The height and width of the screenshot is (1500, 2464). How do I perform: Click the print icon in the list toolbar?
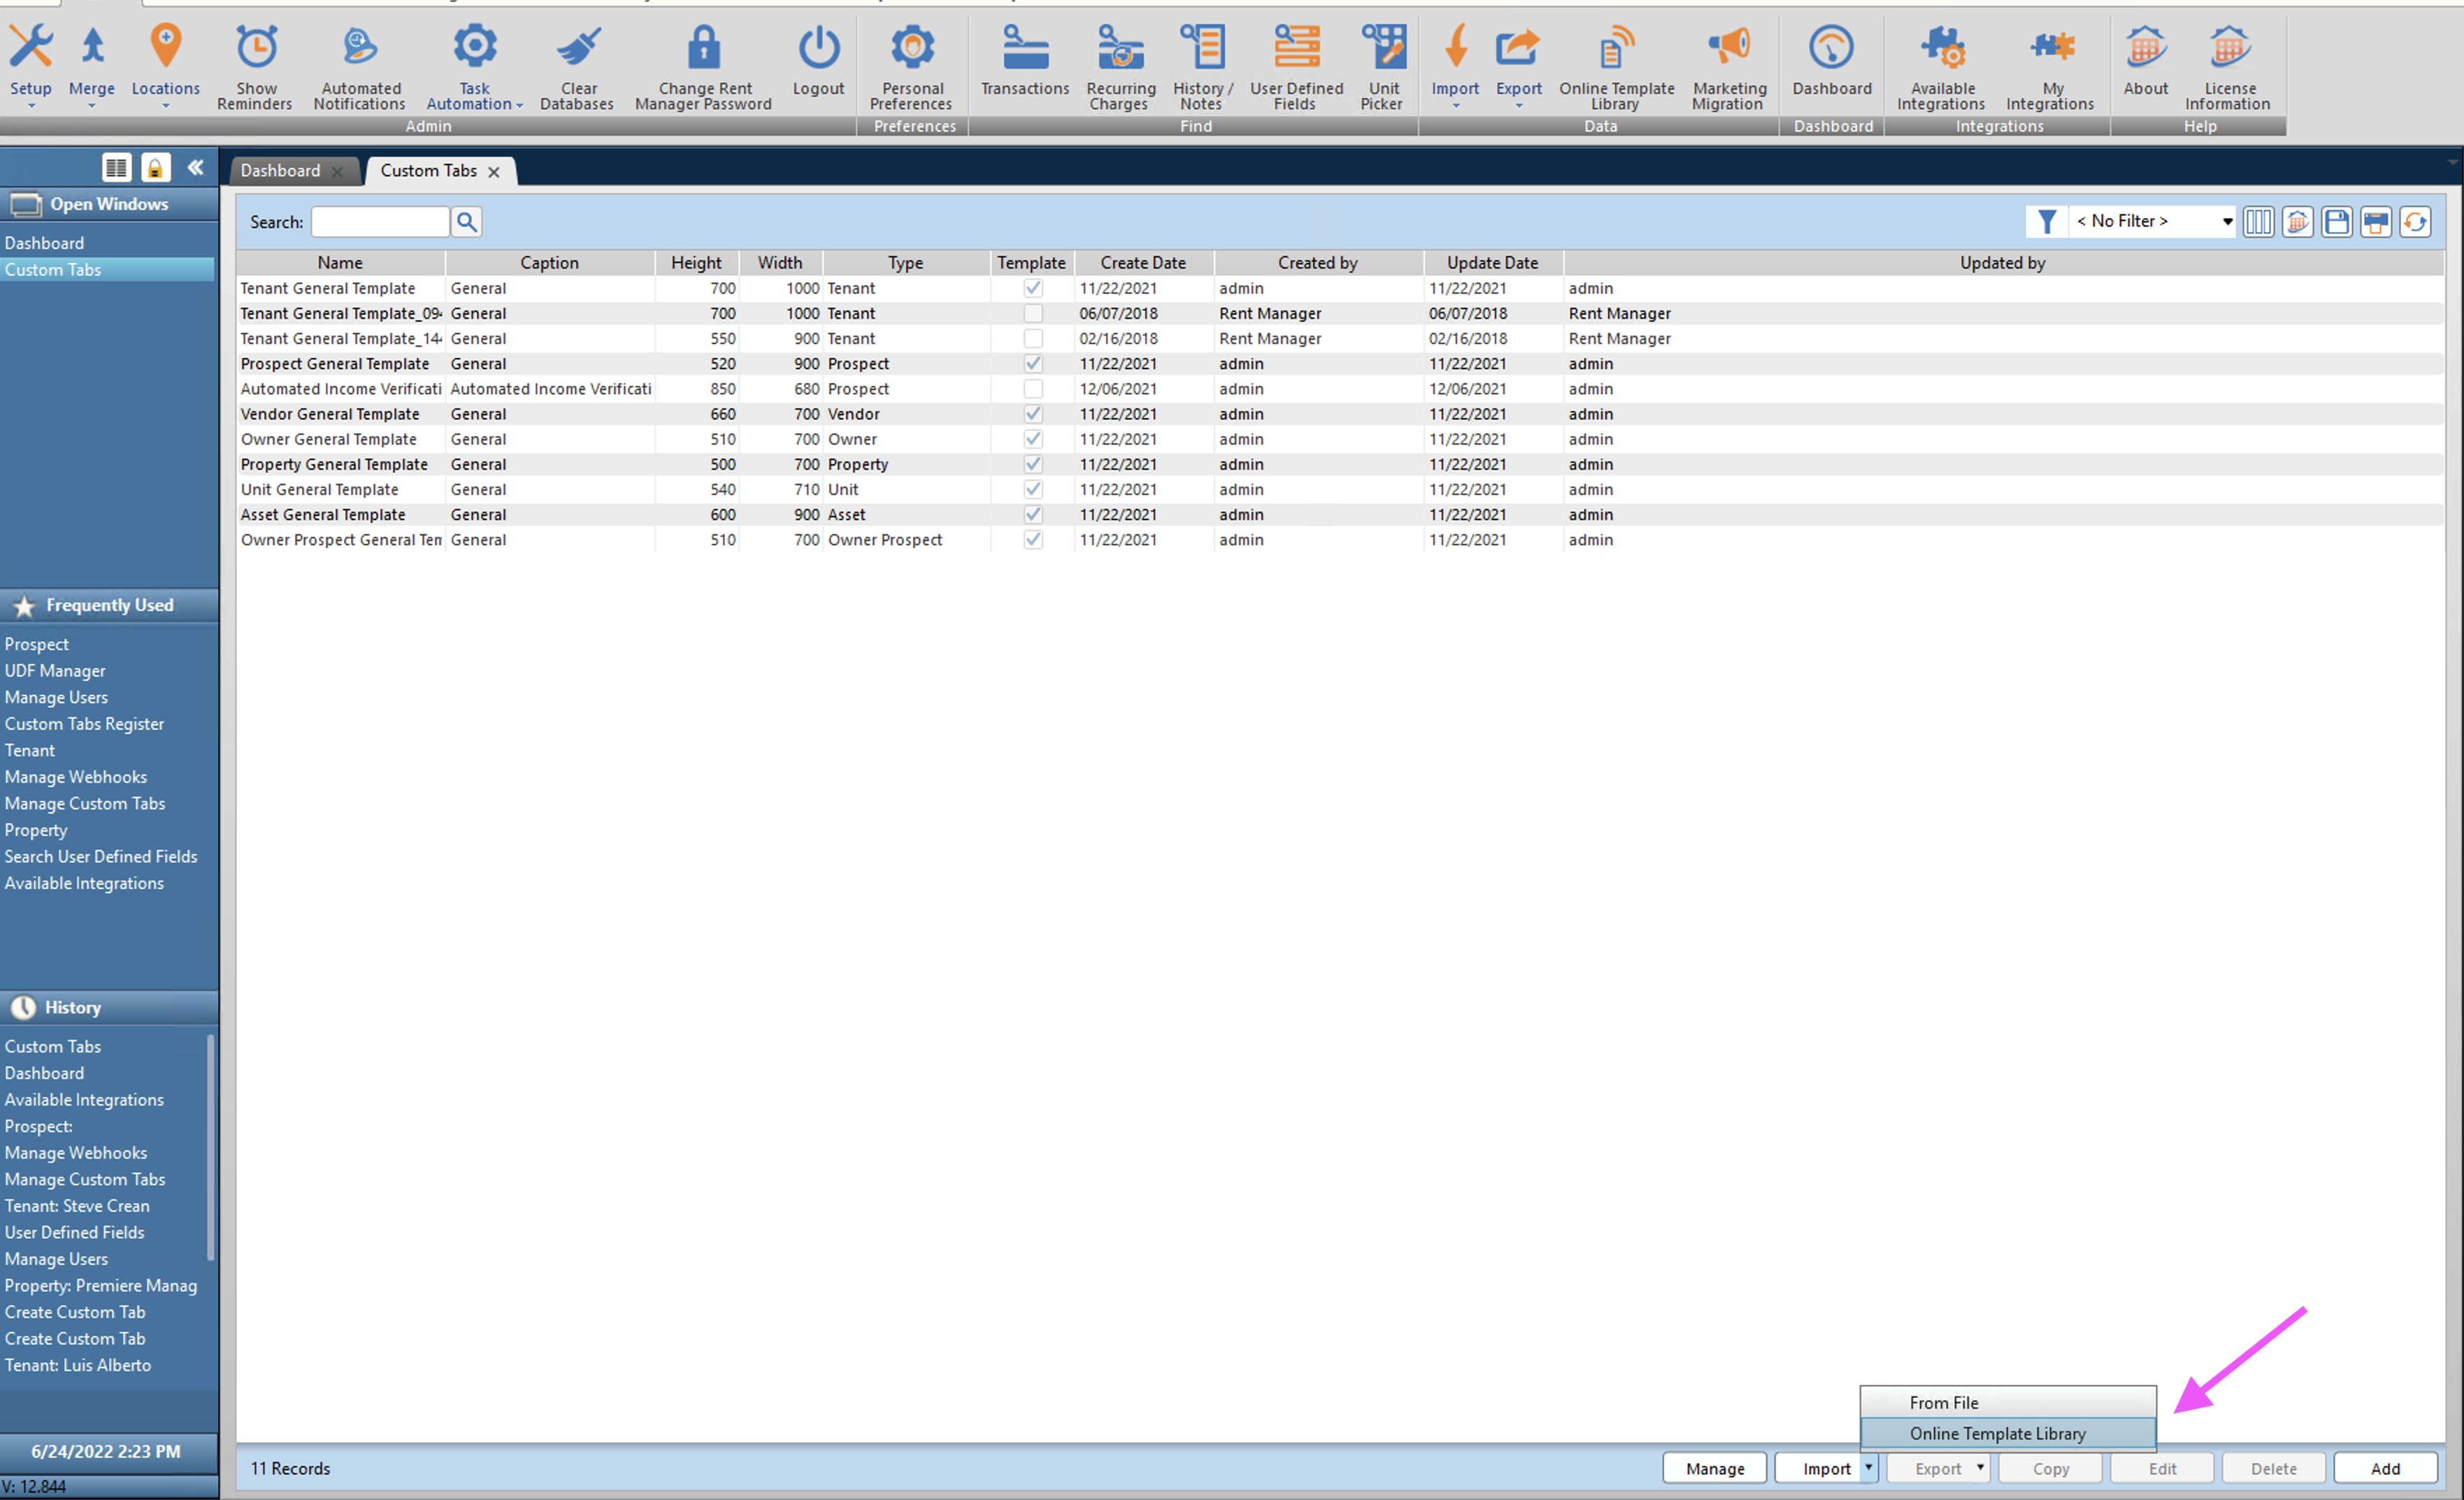[x=2376, y=221]
